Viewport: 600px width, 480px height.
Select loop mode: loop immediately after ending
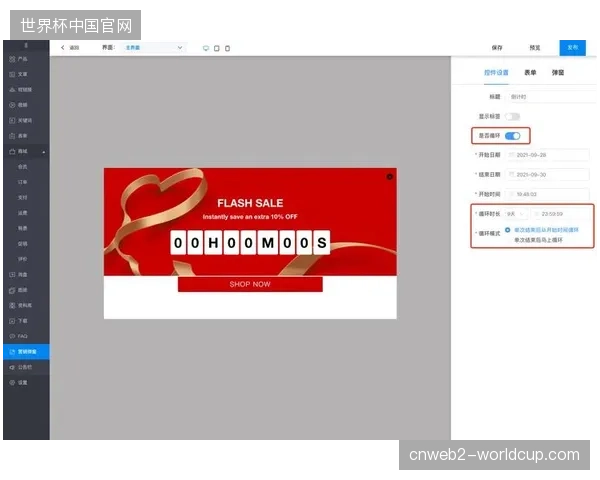[x=538, y=240]
